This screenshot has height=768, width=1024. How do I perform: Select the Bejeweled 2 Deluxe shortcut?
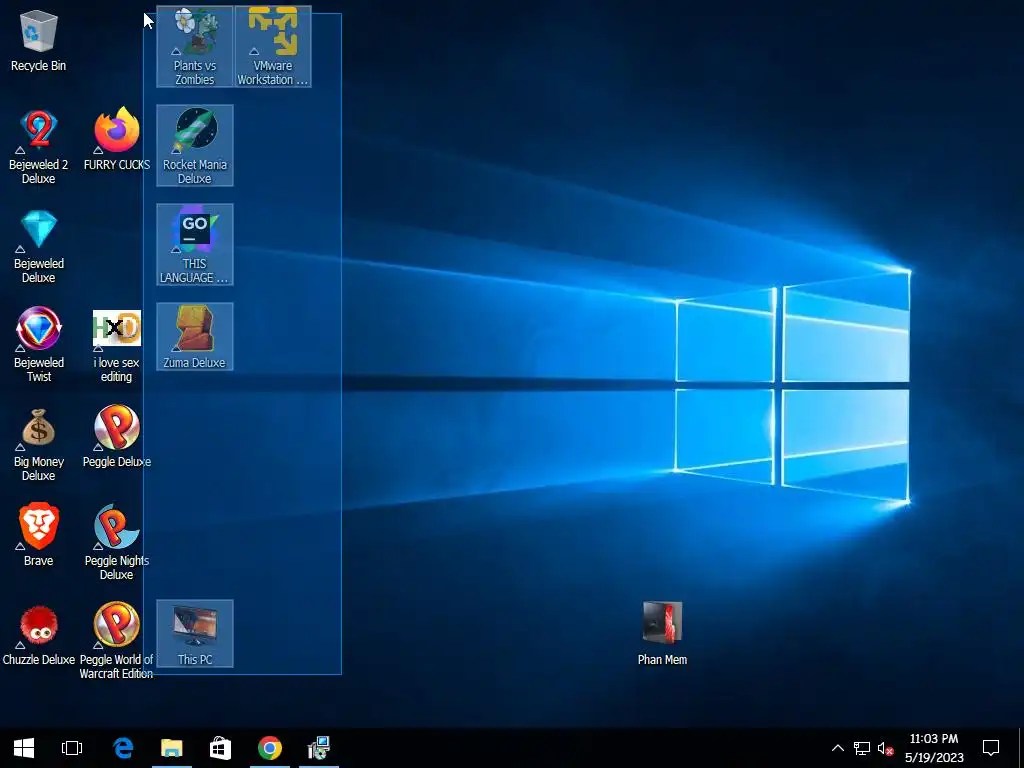point(39,146)
